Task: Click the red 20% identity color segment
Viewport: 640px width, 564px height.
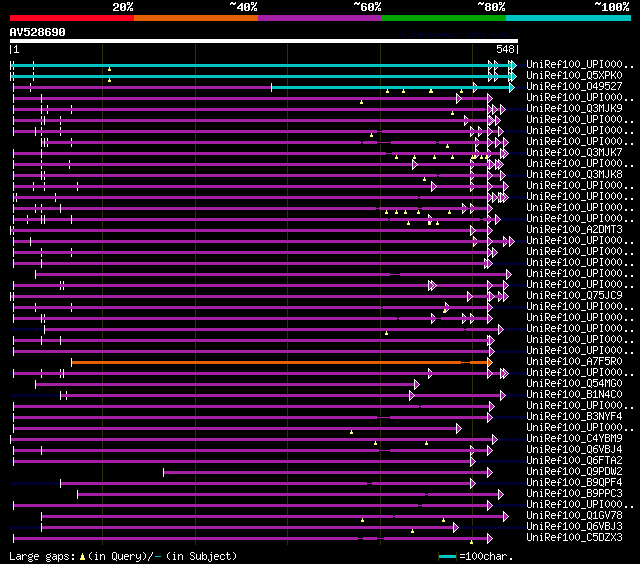Action: click(x=72, y=18)
